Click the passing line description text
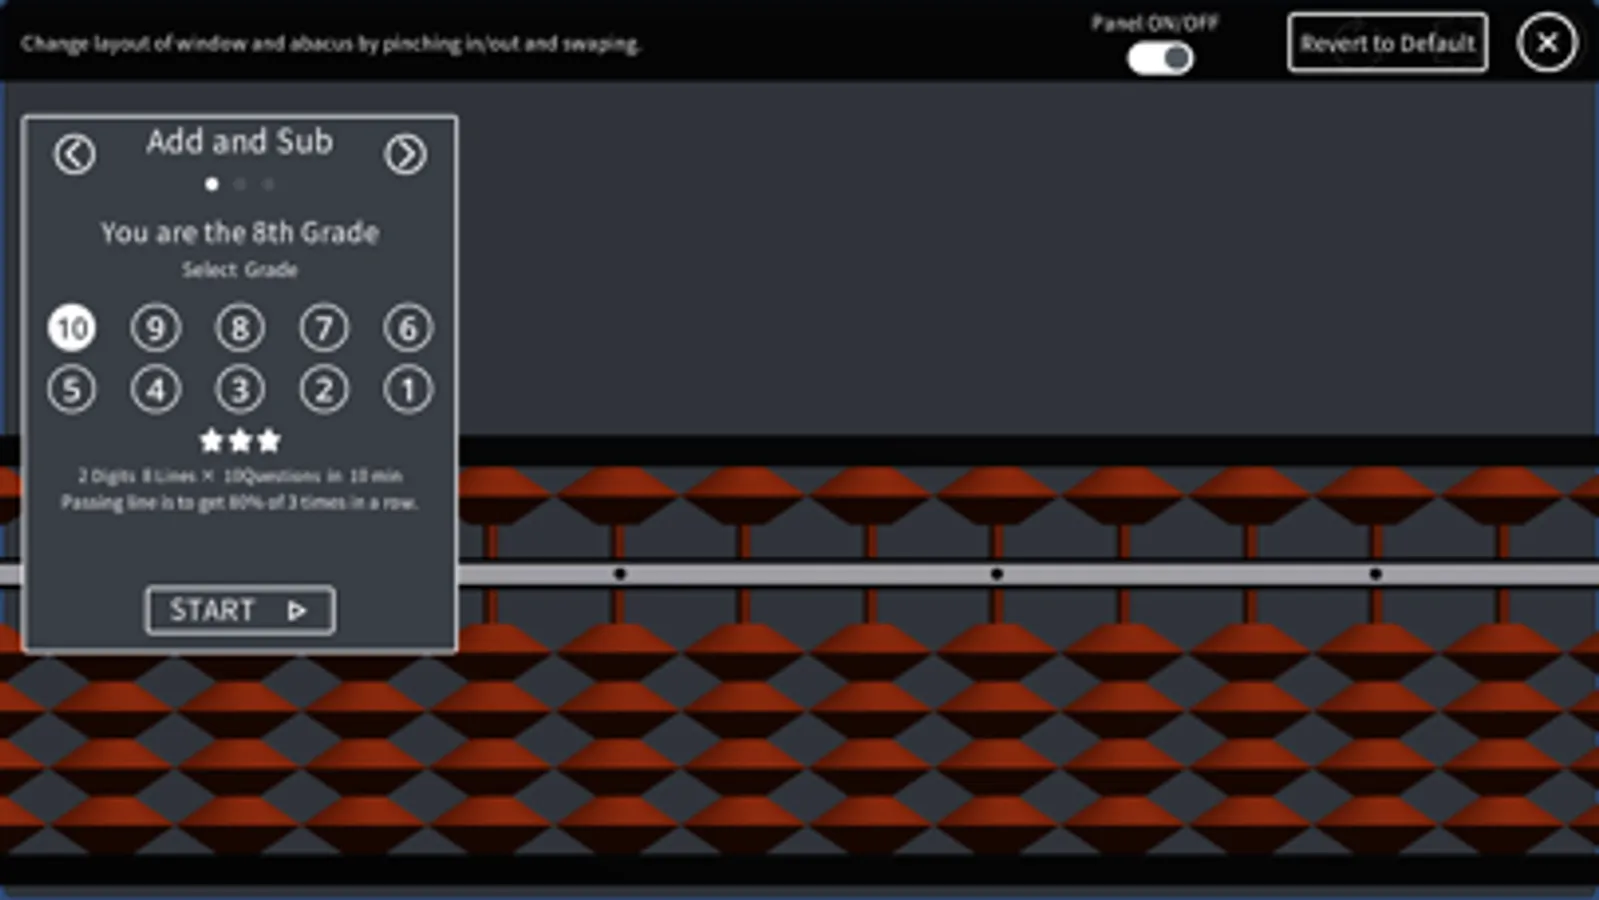The width and height of the screenshot is (1599, 900). click(x=240, y=502)
